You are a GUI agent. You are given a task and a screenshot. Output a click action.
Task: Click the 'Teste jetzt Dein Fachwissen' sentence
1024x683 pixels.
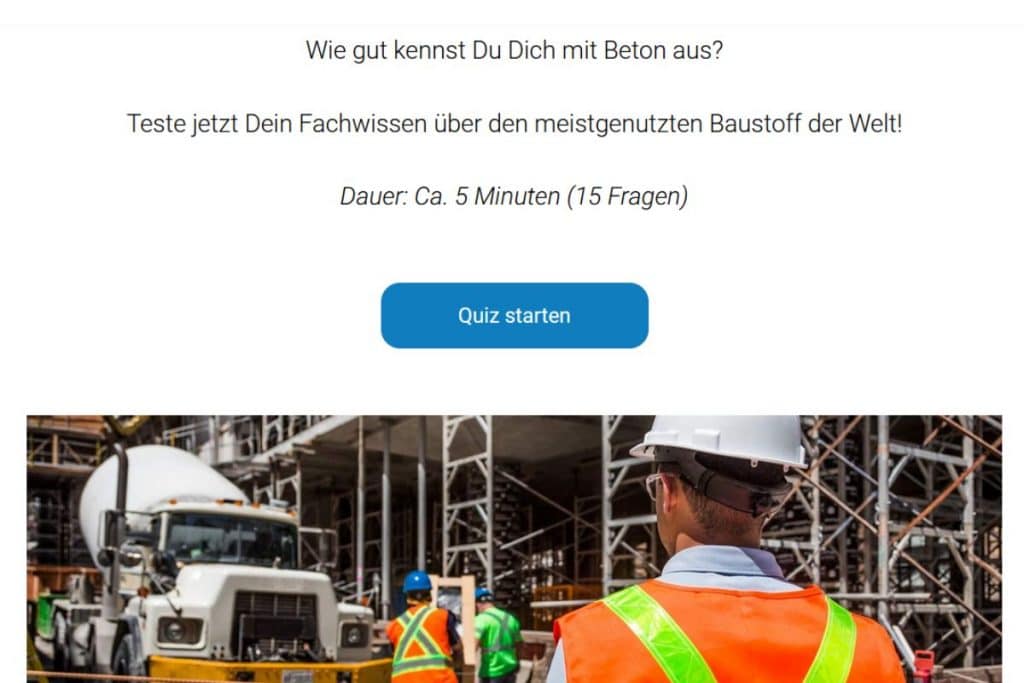click(x=514, y=123)
